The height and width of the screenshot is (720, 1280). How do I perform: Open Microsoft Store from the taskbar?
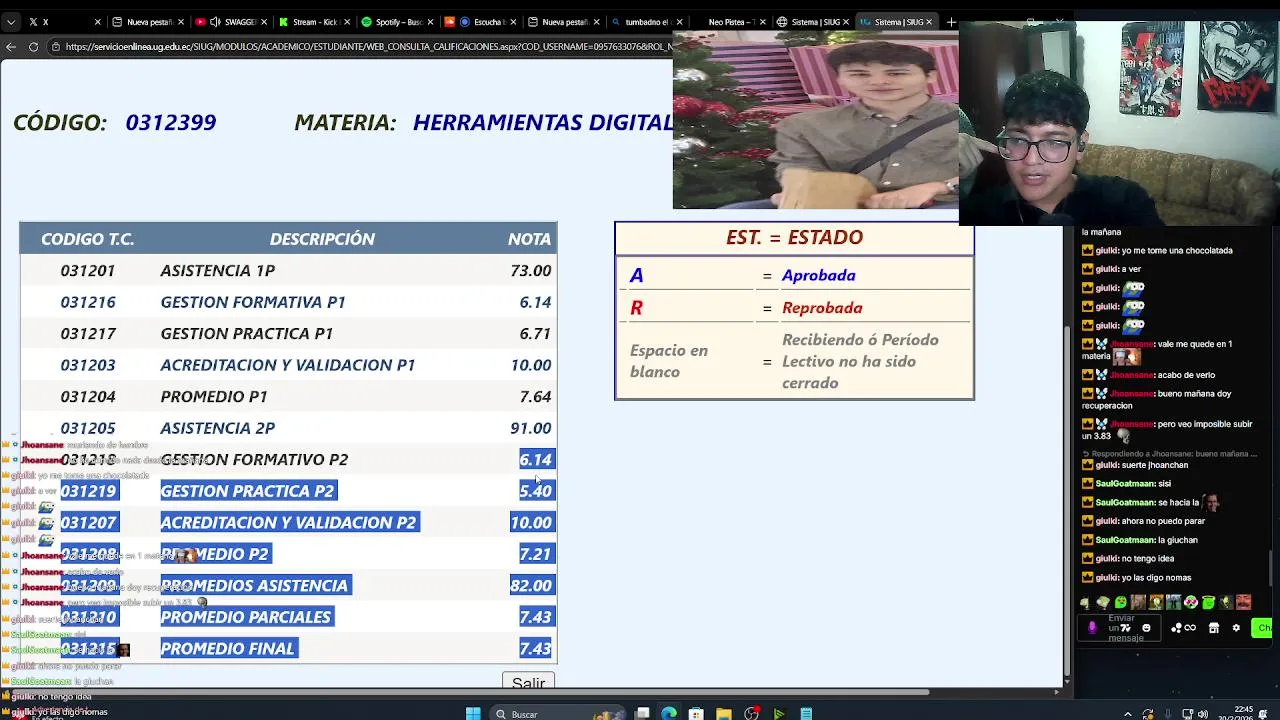pos(696,713)
